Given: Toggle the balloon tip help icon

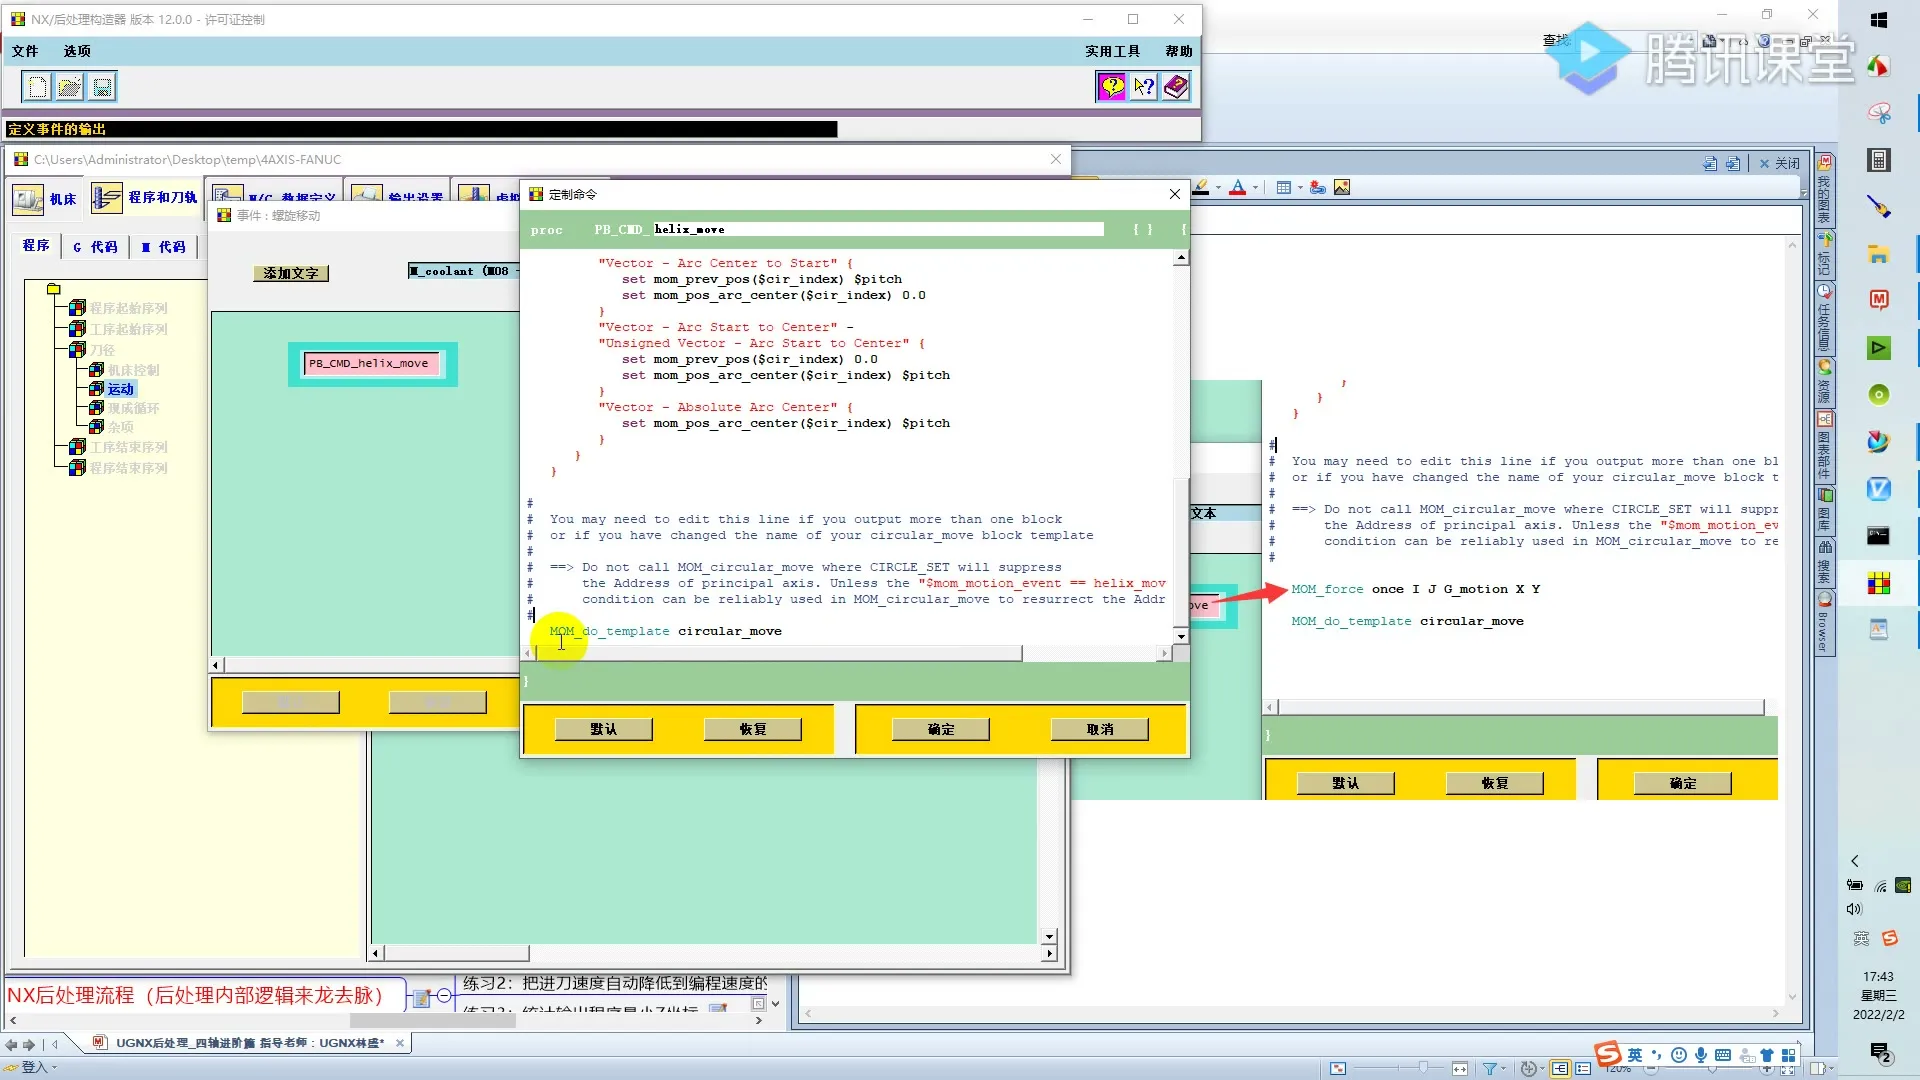Looking at the screenshot, I should [x=1112, y=87].
